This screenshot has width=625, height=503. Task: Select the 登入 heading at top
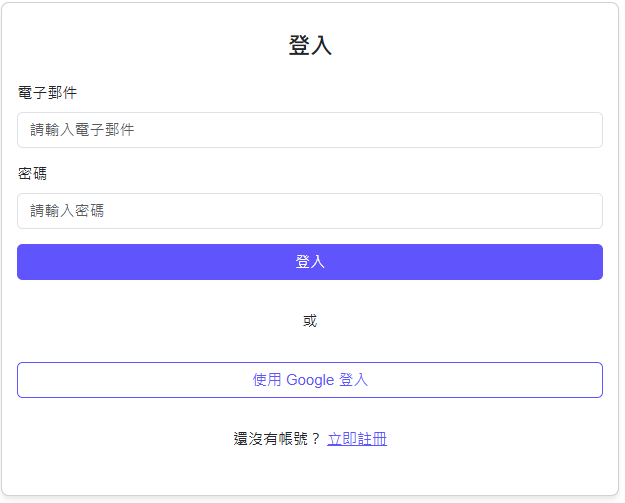tap(310, 46)
